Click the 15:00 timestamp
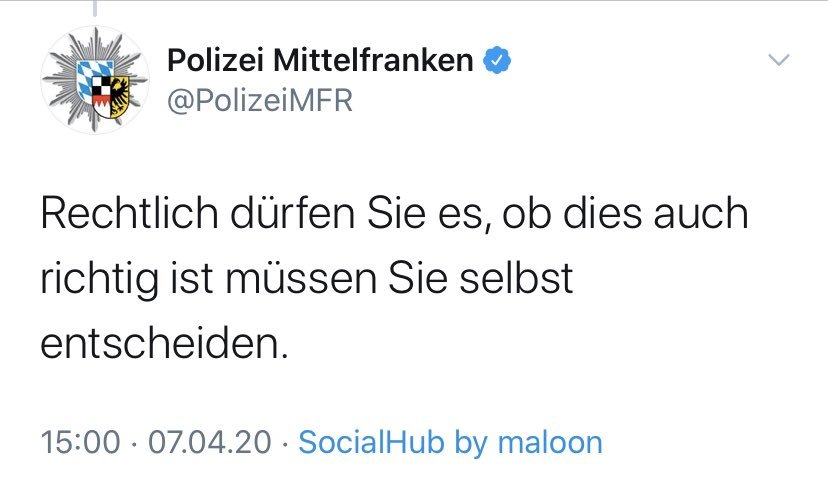Image resolution: width=828 pixels, height=486 pixels. pos(80,442)
